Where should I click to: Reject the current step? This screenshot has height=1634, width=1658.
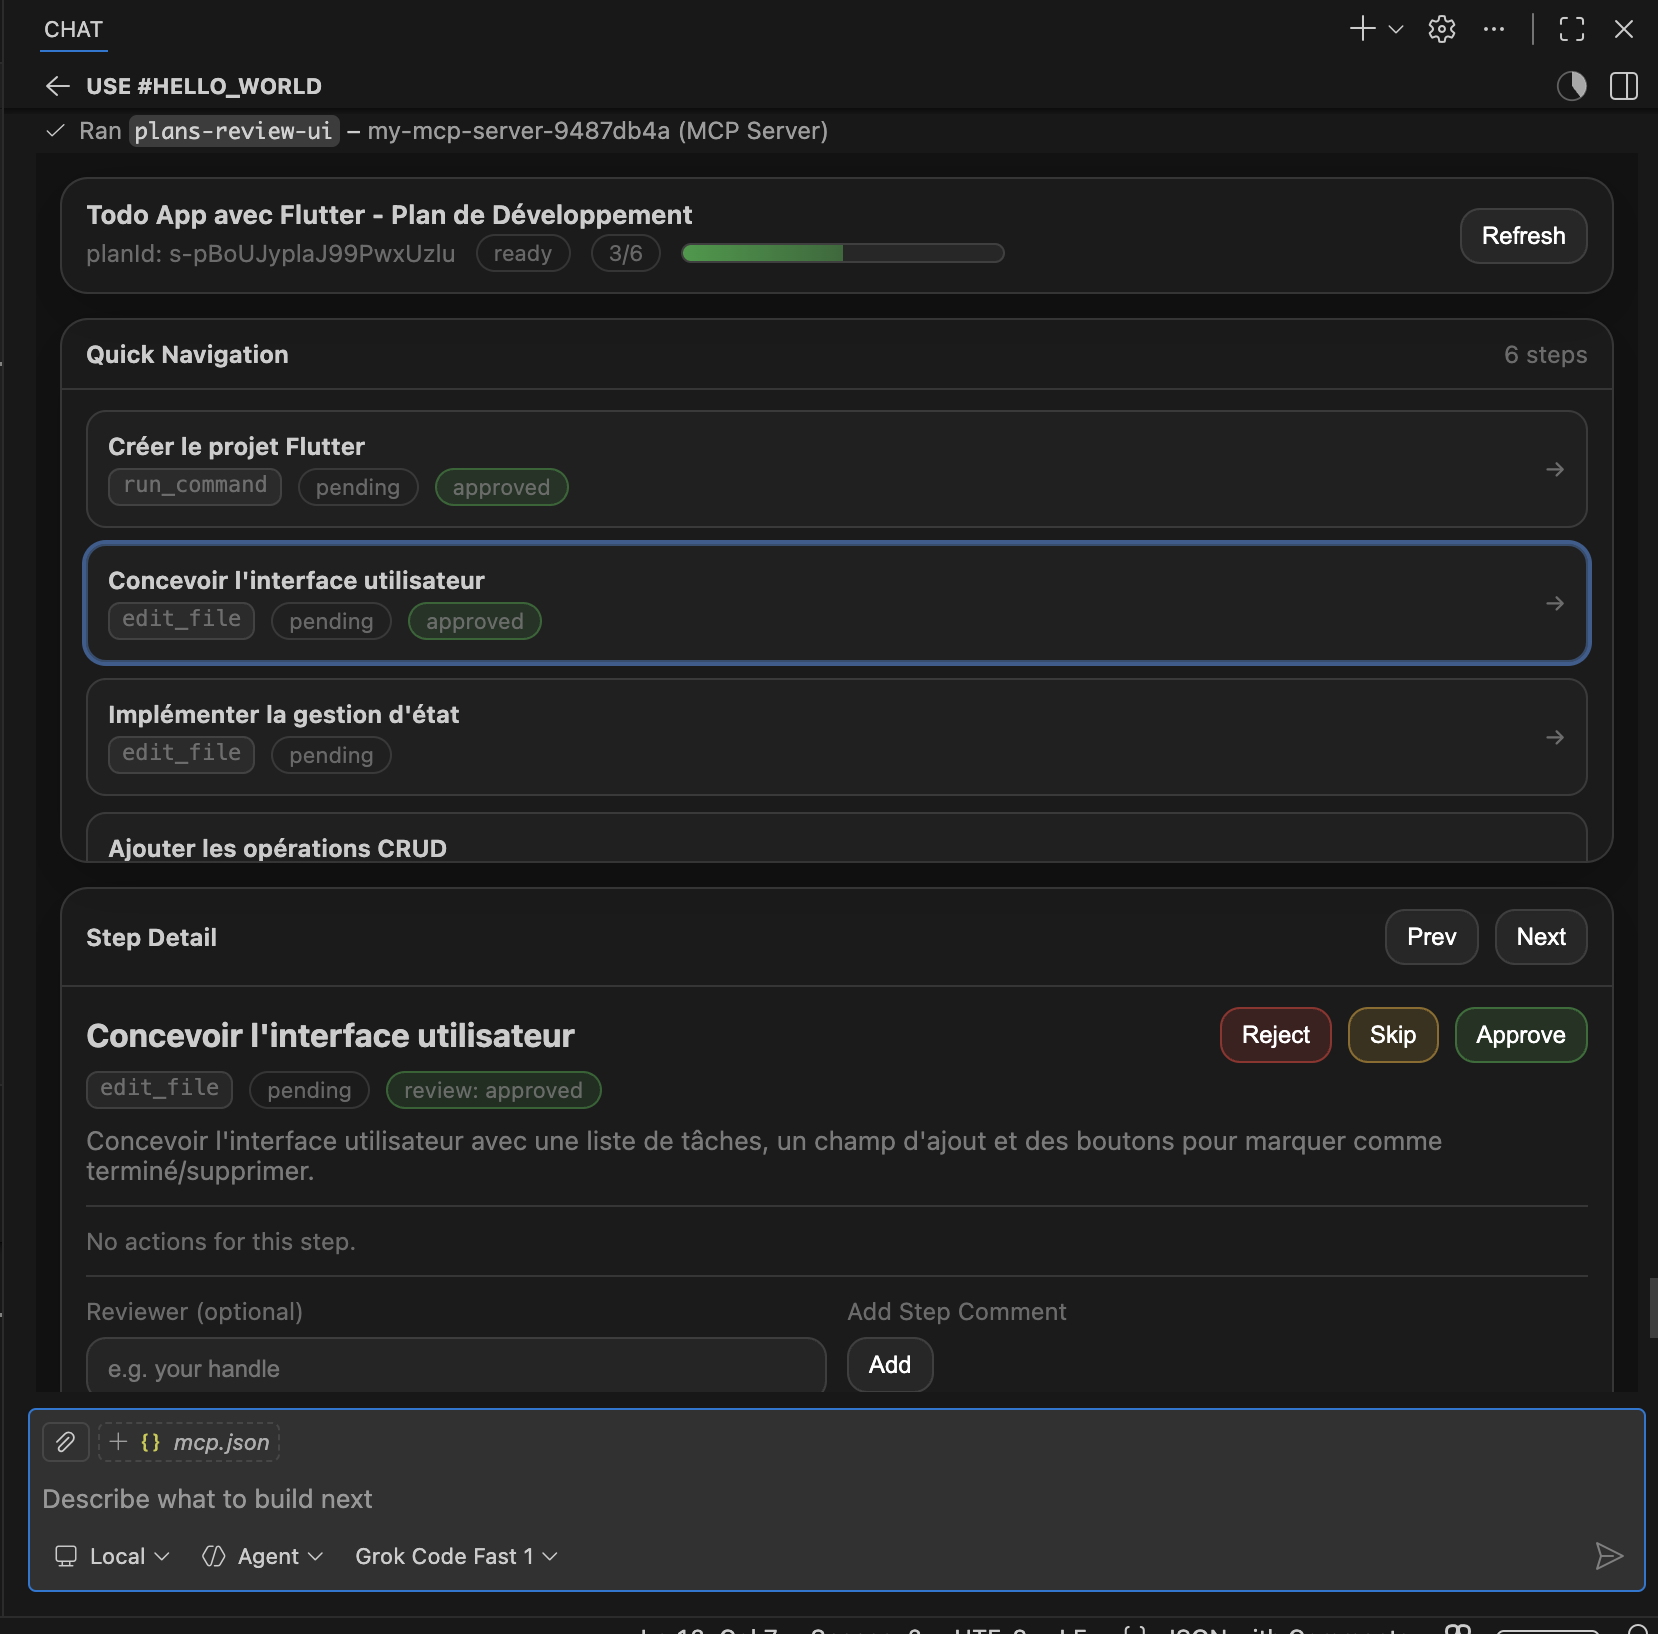click(x=1275, y=1035)
